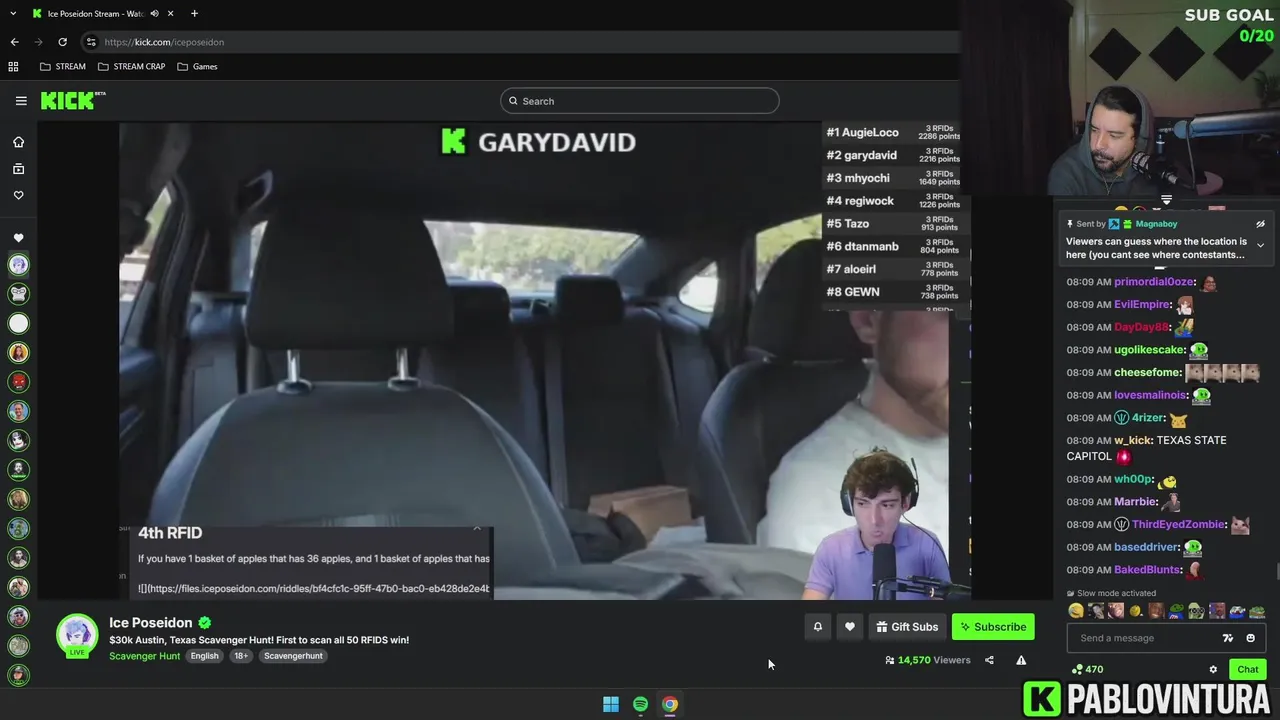Screen dimensions: 1280x720
Task: Open the Home icon in Kick sidebar
Action: [x=18, y=142]
